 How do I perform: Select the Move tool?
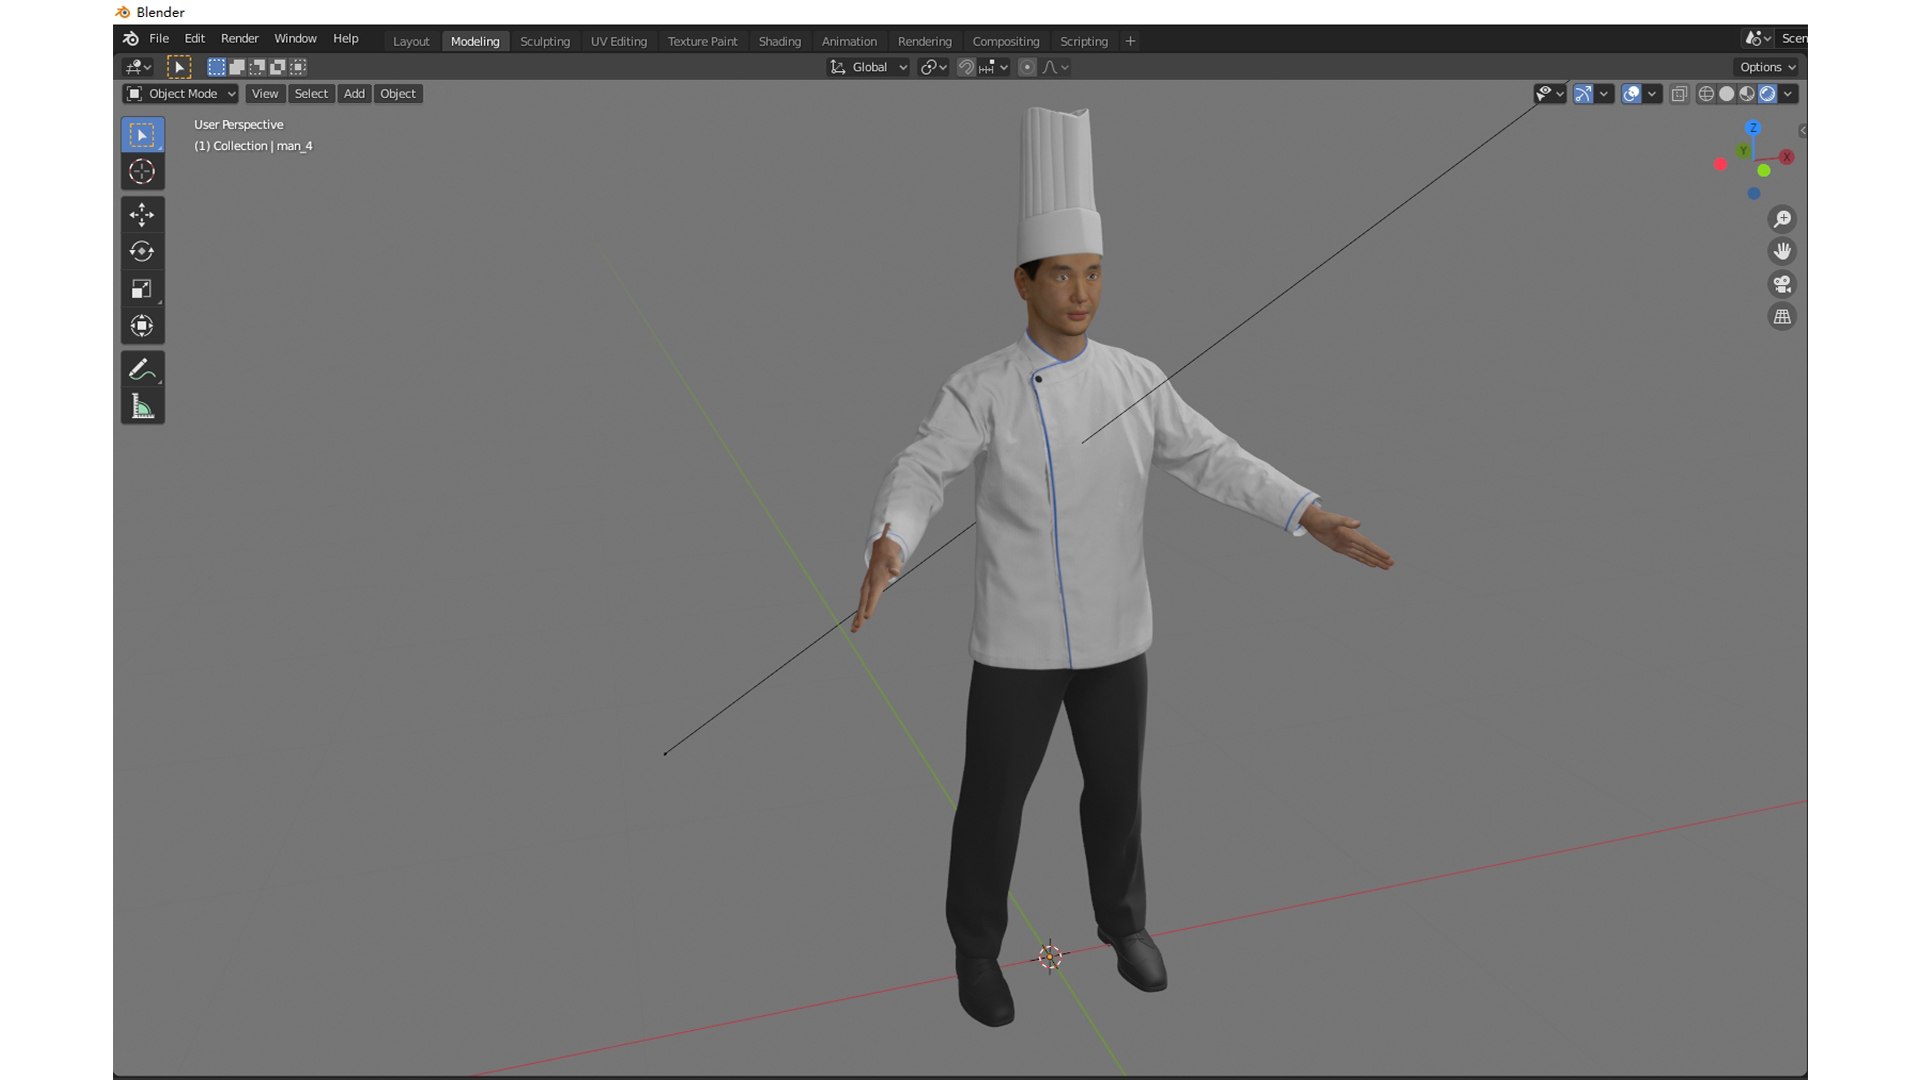pyautogui.click(x=142, y=215)
